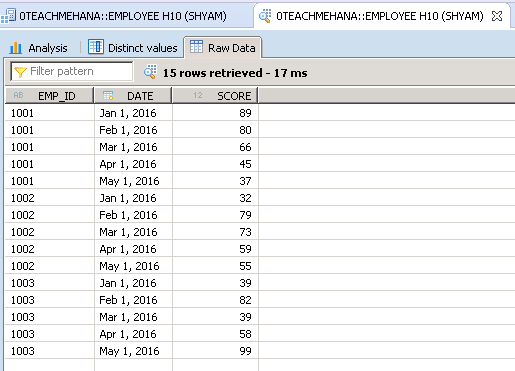
Task: Click the calendar type icon in DATE header
Action: click(108, 96)
